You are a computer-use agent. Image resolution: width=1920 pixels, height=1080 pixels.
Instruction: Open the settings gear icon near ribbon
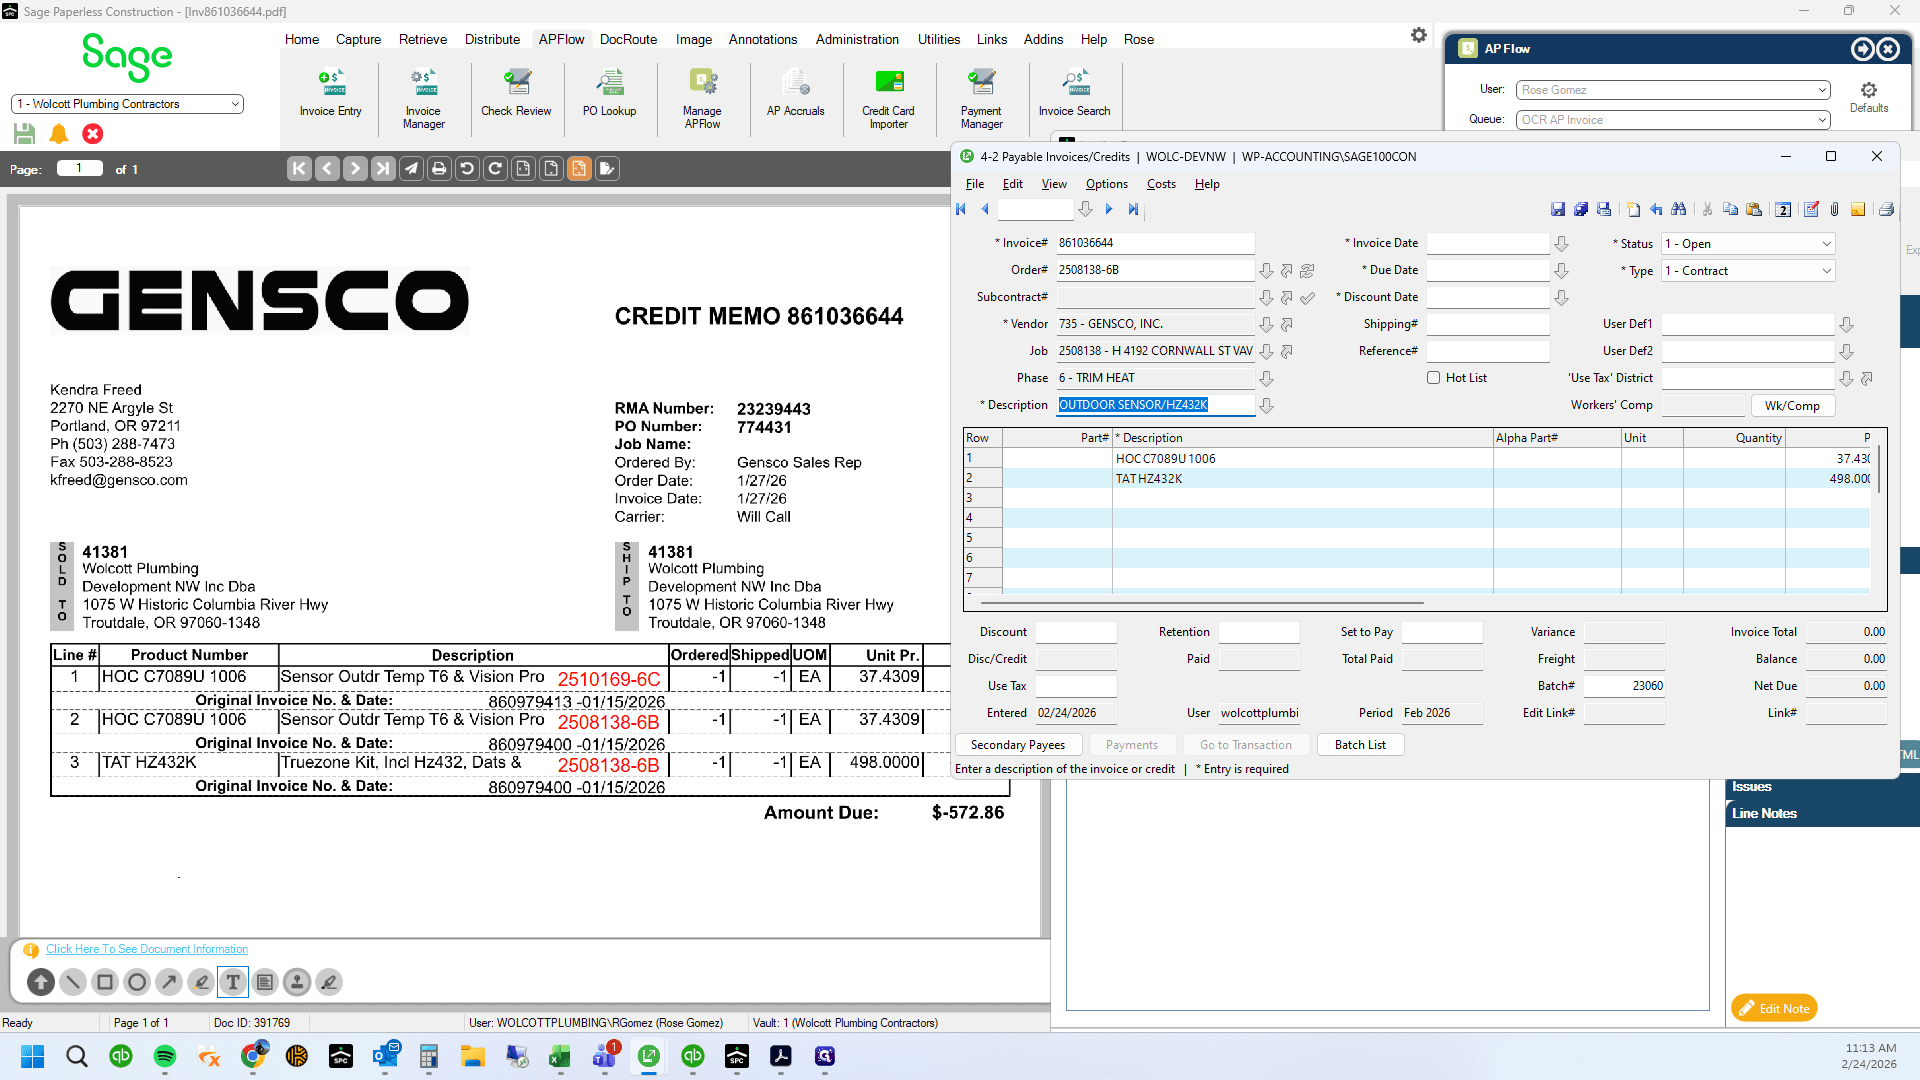pos(1418,35)
